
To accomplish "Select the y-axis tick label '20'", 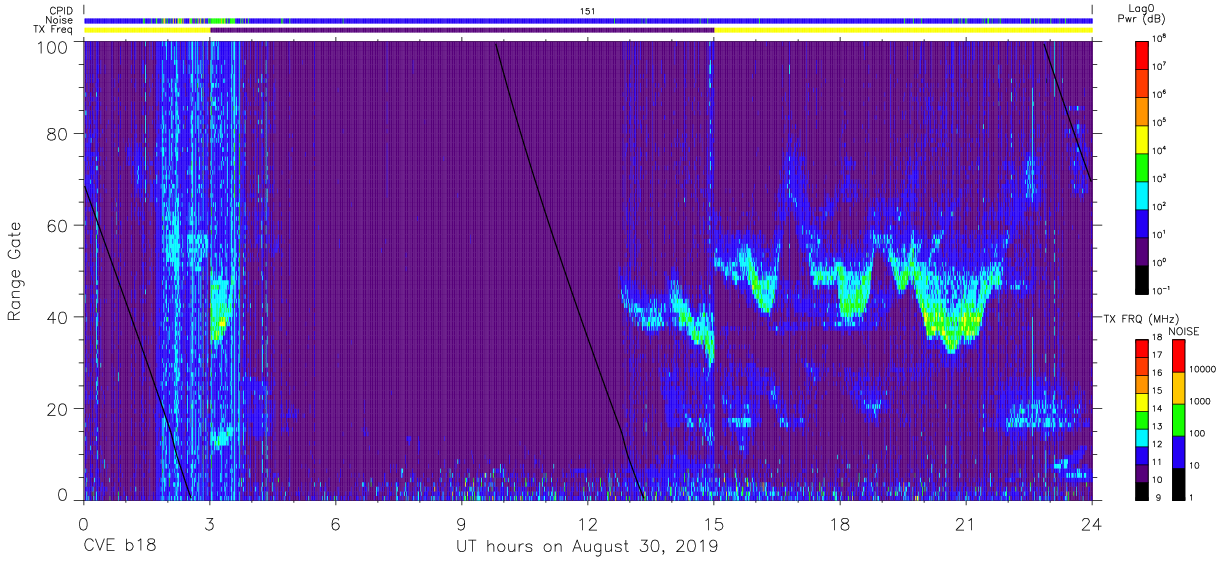I will [x=59, y=409].
